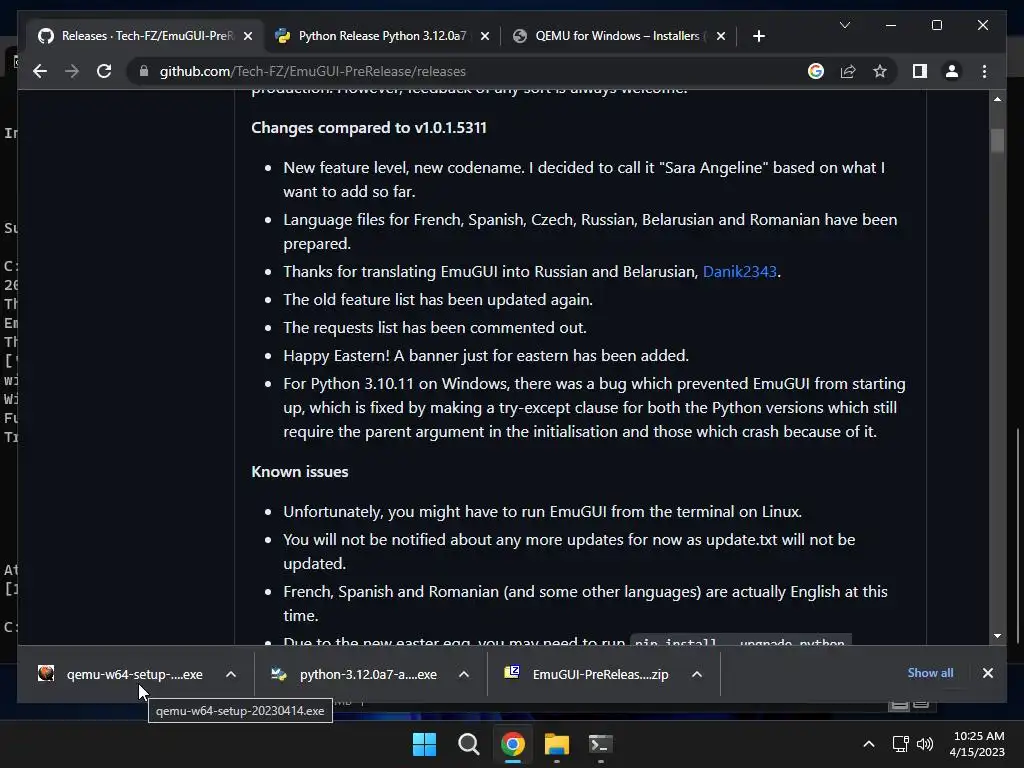Click Chrome icon in taskbar
The image size is (1024, 768).
pos(513,744)
